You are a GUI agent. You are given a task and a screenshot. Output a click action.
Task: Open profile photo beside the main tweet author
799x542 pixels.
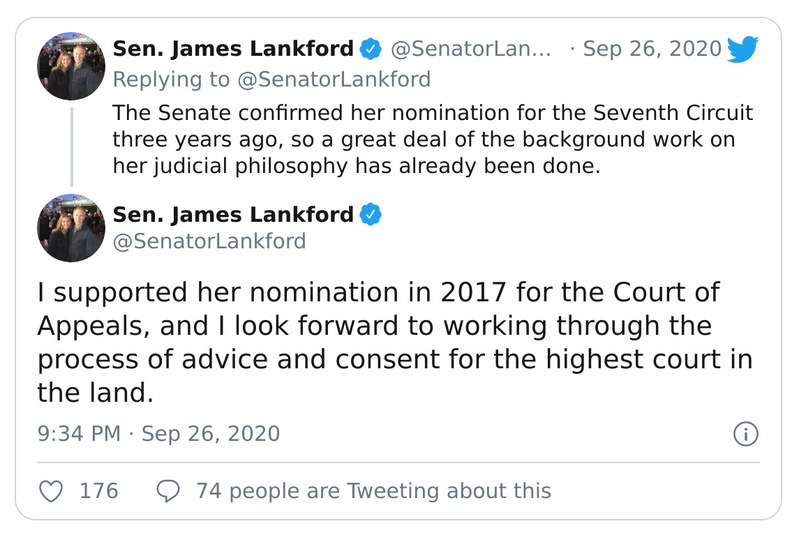(x=71, y=228)
